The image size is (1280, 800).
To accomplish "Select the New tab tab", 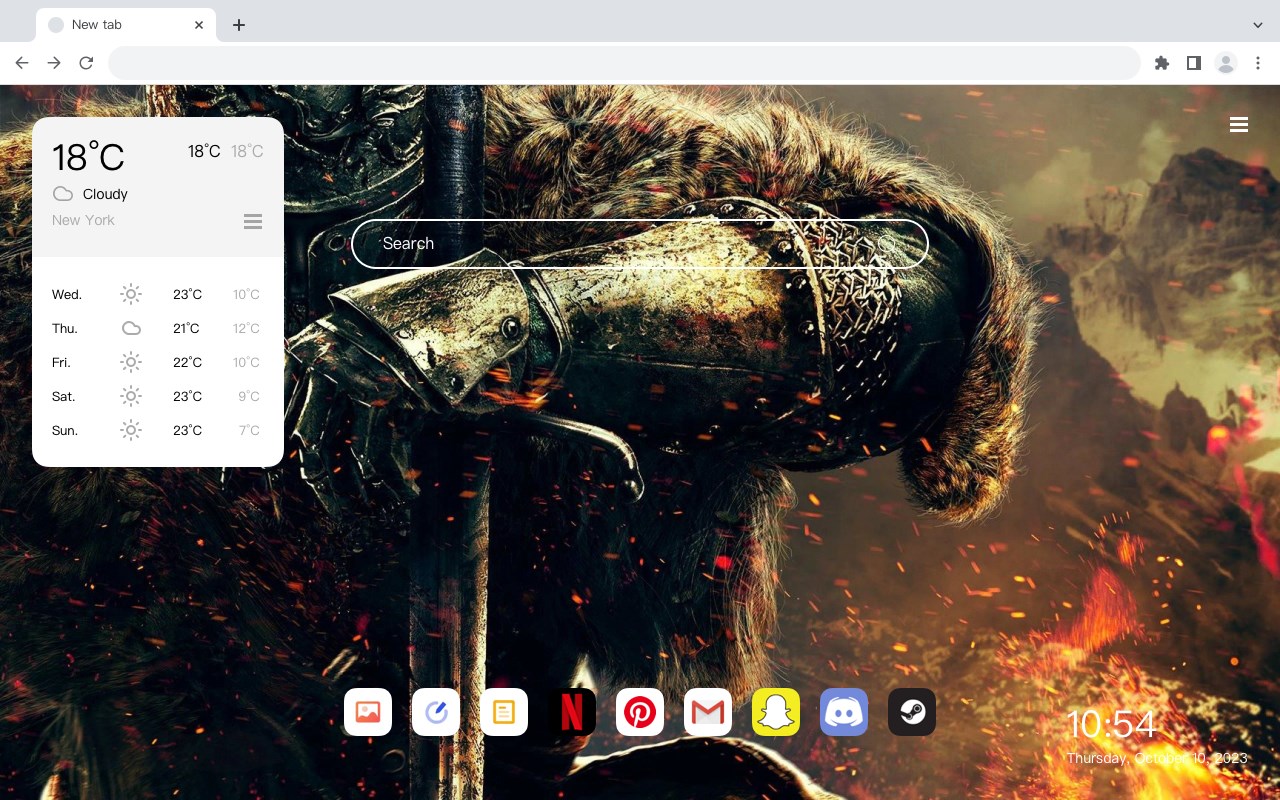I will pos(126,25).
